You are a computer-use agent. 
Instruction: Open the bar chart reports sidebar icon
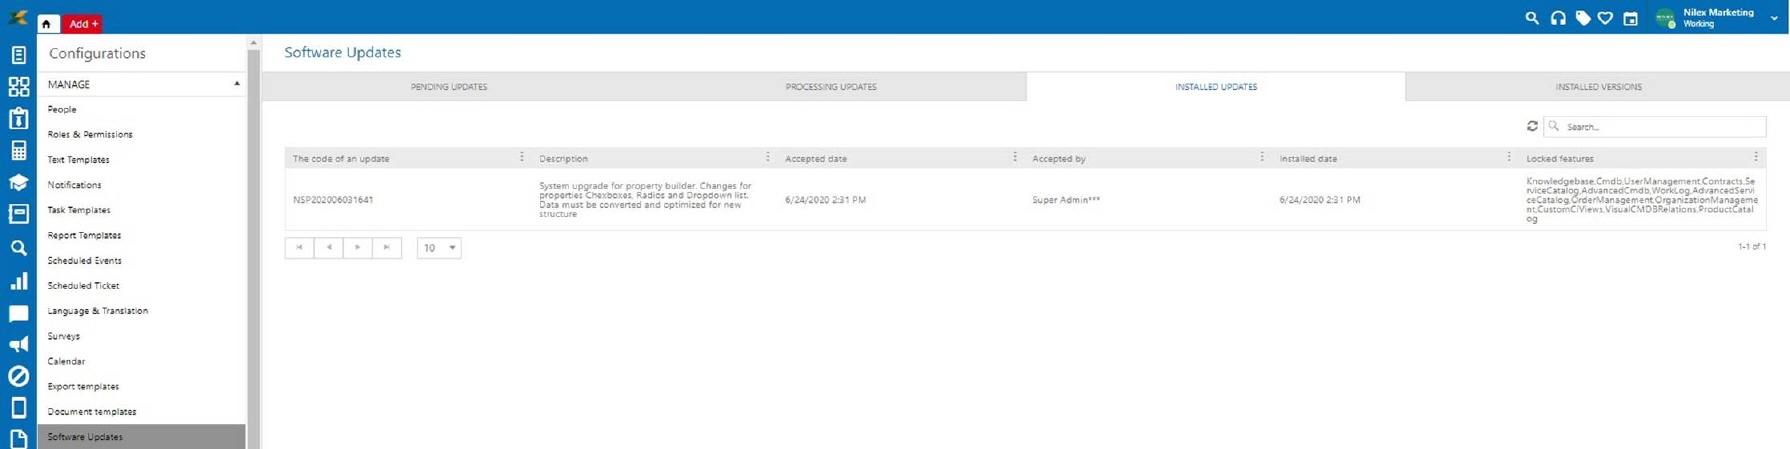click(18, 282)
